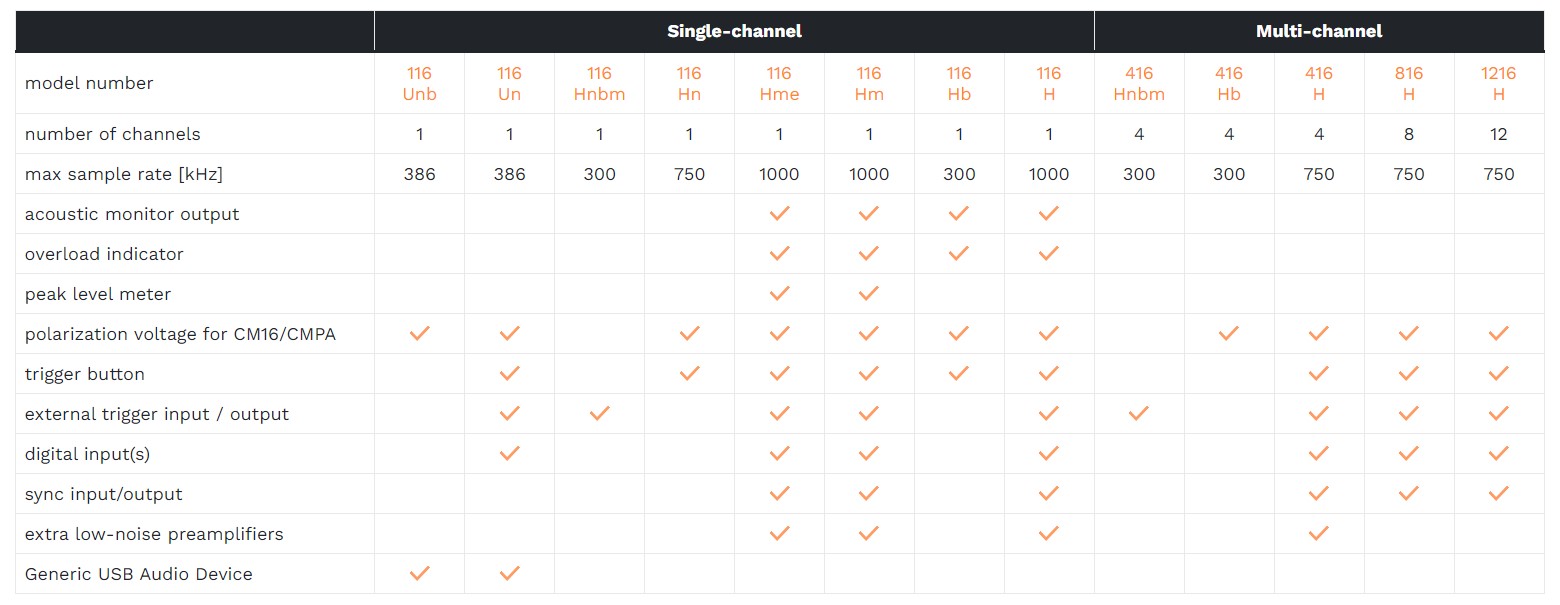This screenshot has height=605, width=1560.
Task: Click the Single-channel column header
Action: point(734,31)
